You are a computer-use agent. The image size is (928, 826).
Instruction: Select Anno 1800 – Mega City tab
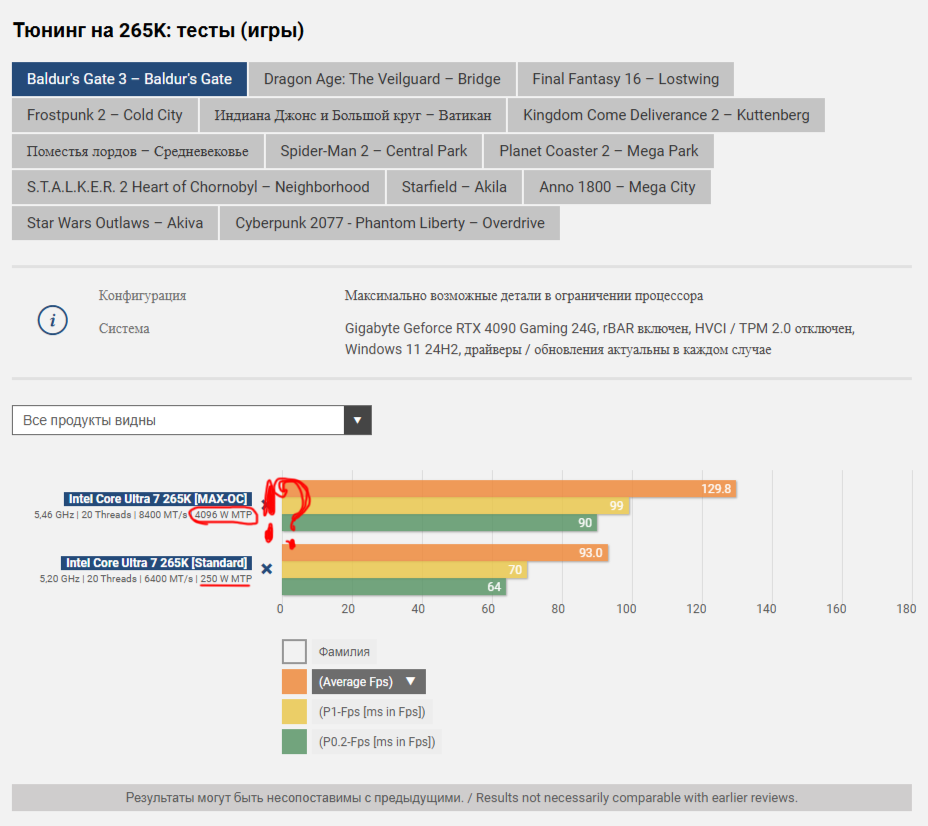pyautogui.click(x=617, y=187)
